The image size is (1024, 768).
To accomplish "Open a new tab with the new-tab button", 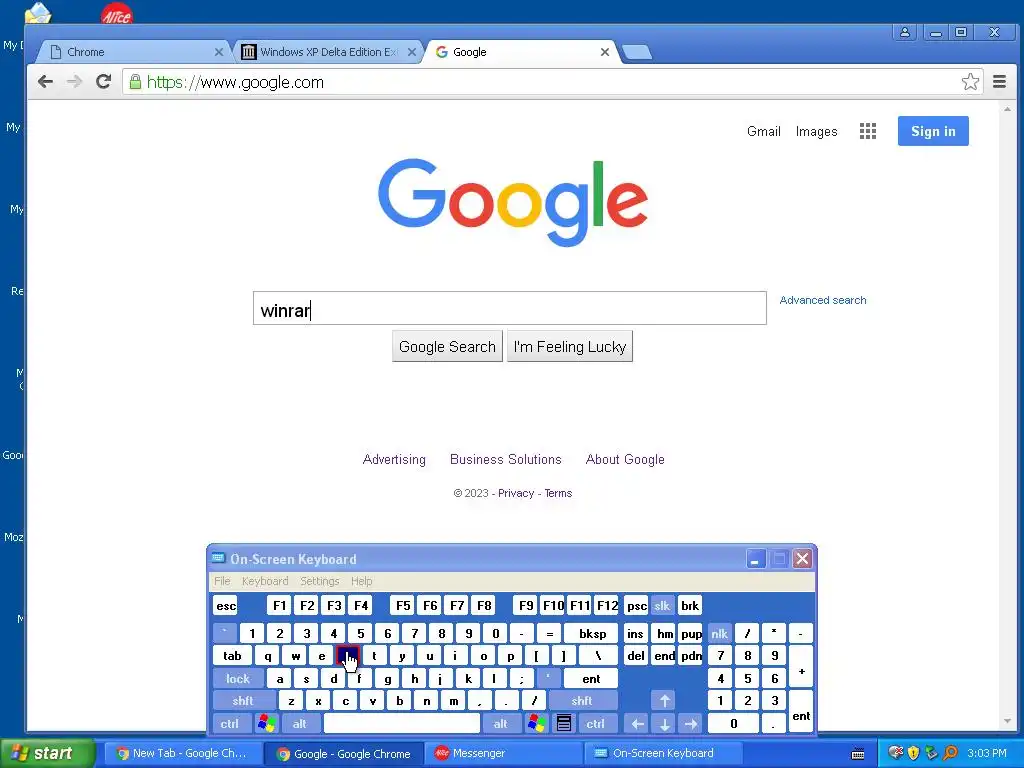I will coord(636,52).
